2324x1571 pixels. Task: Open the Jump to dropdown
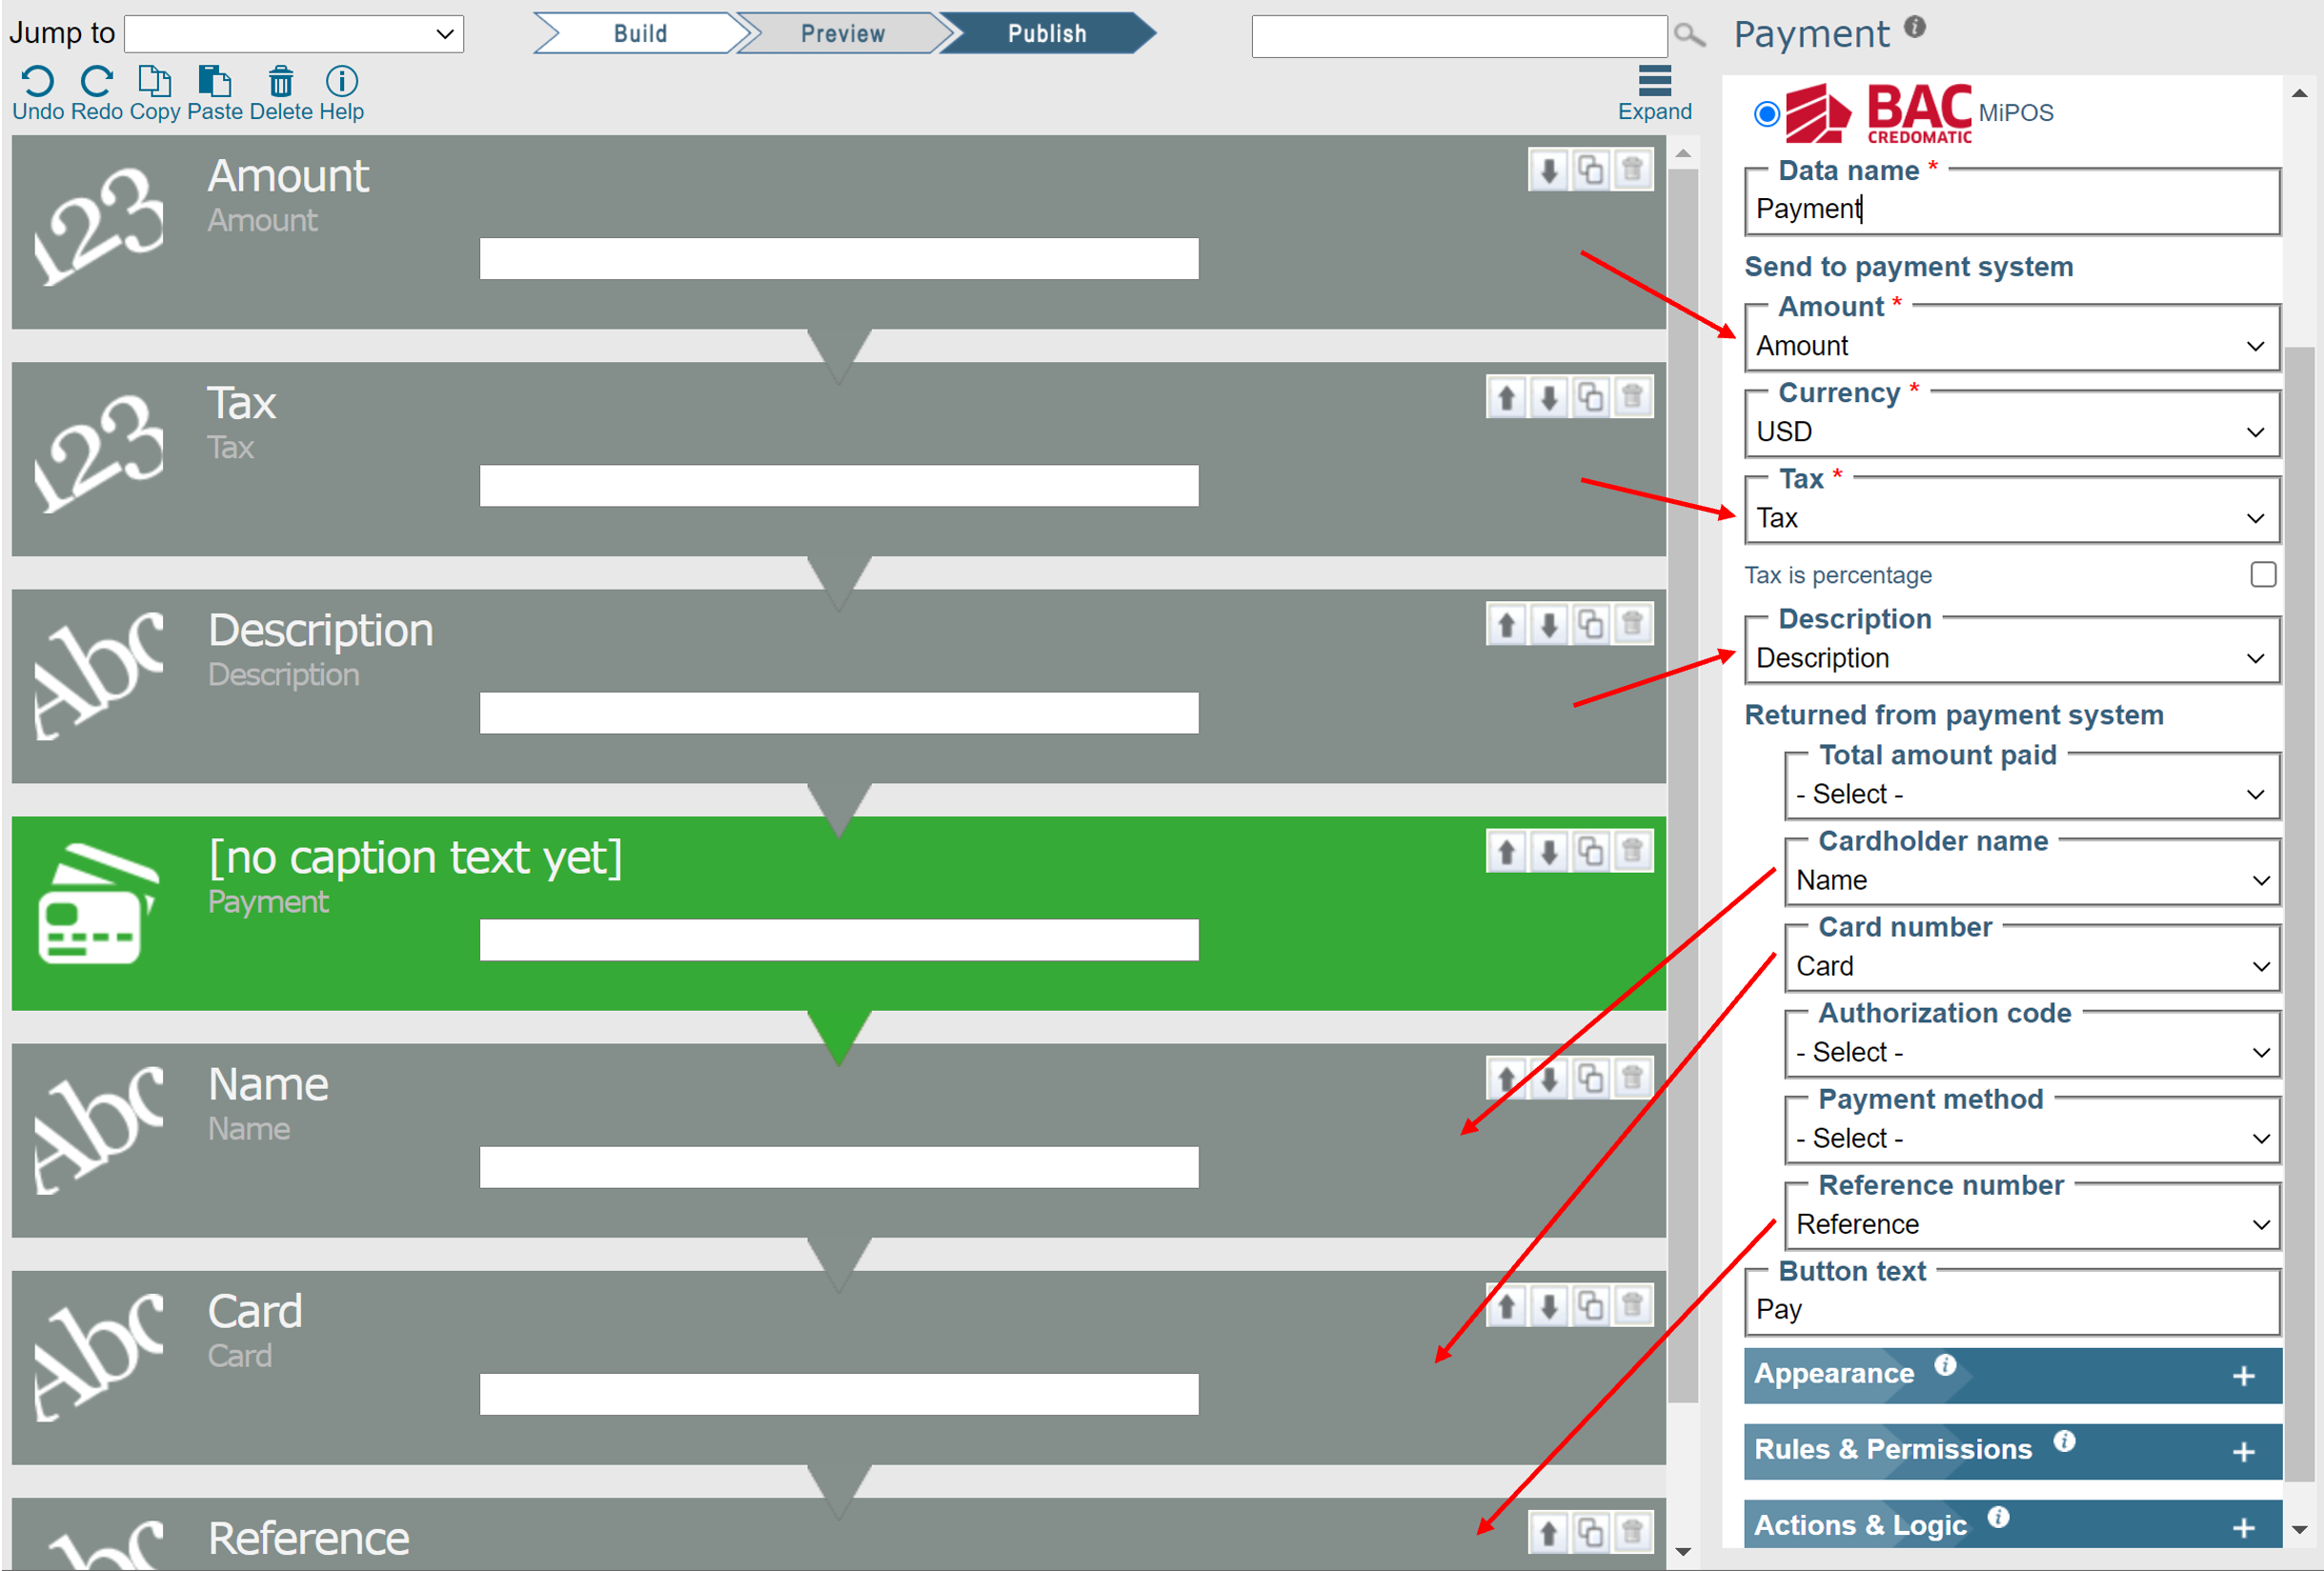click(294, 34)
